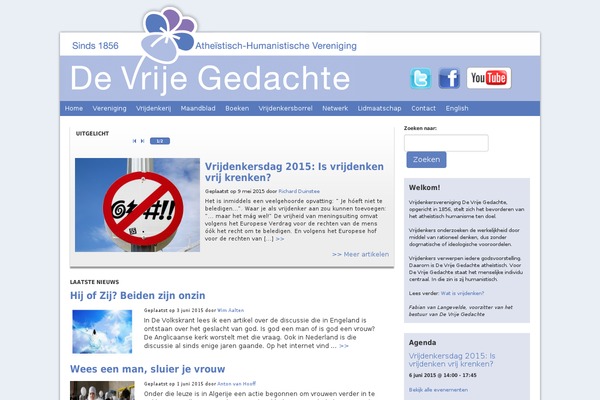Open the Boeken menu item
The width and height of the screenshot is (600, 400).
(237, 108)
